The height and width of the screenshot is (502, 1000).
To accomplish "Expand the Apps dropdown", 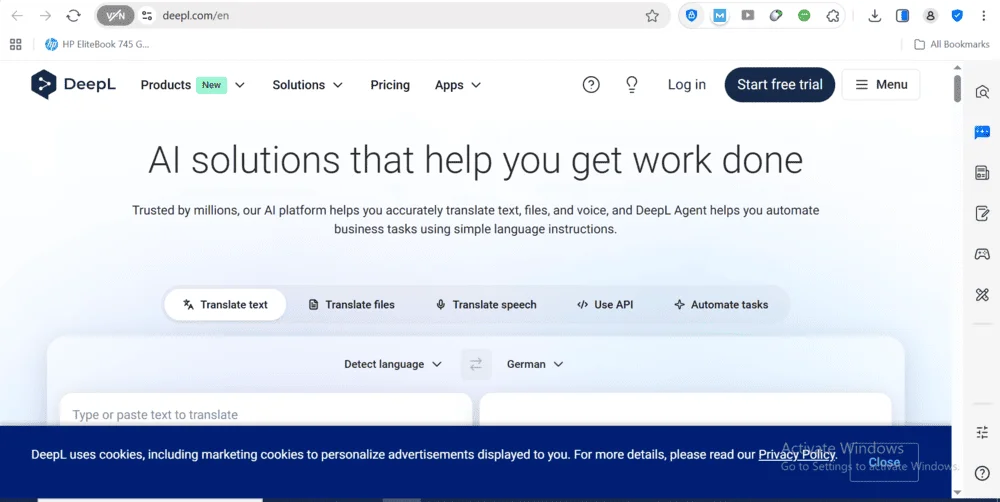I will [x=458, y=85].
